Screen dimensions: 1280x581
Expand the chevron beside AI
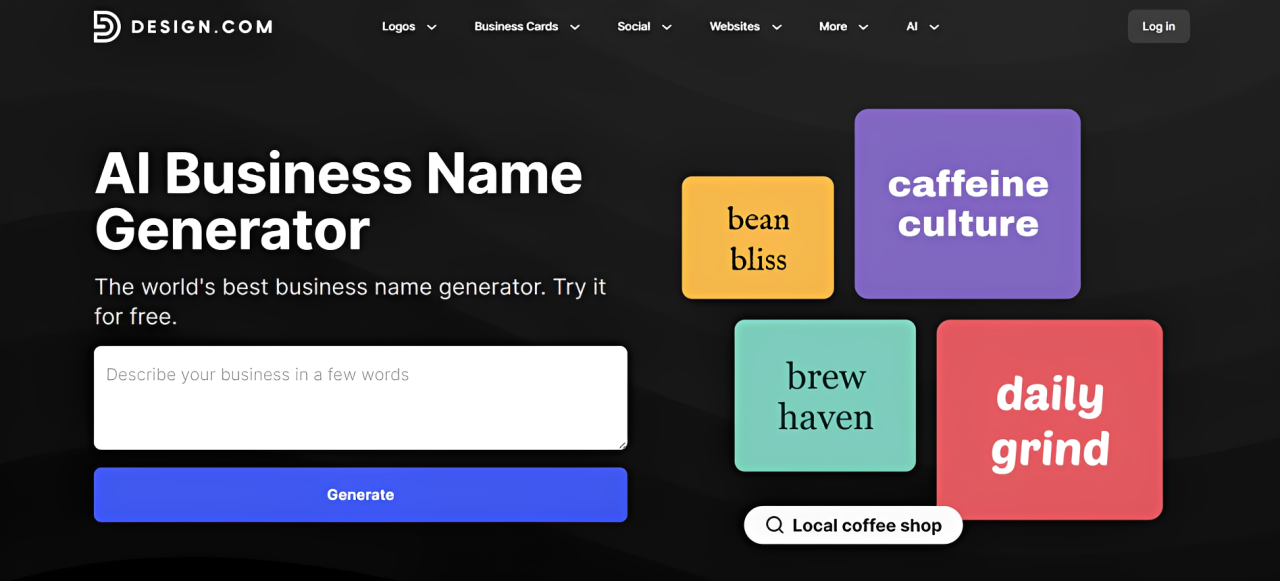(934, 27)
